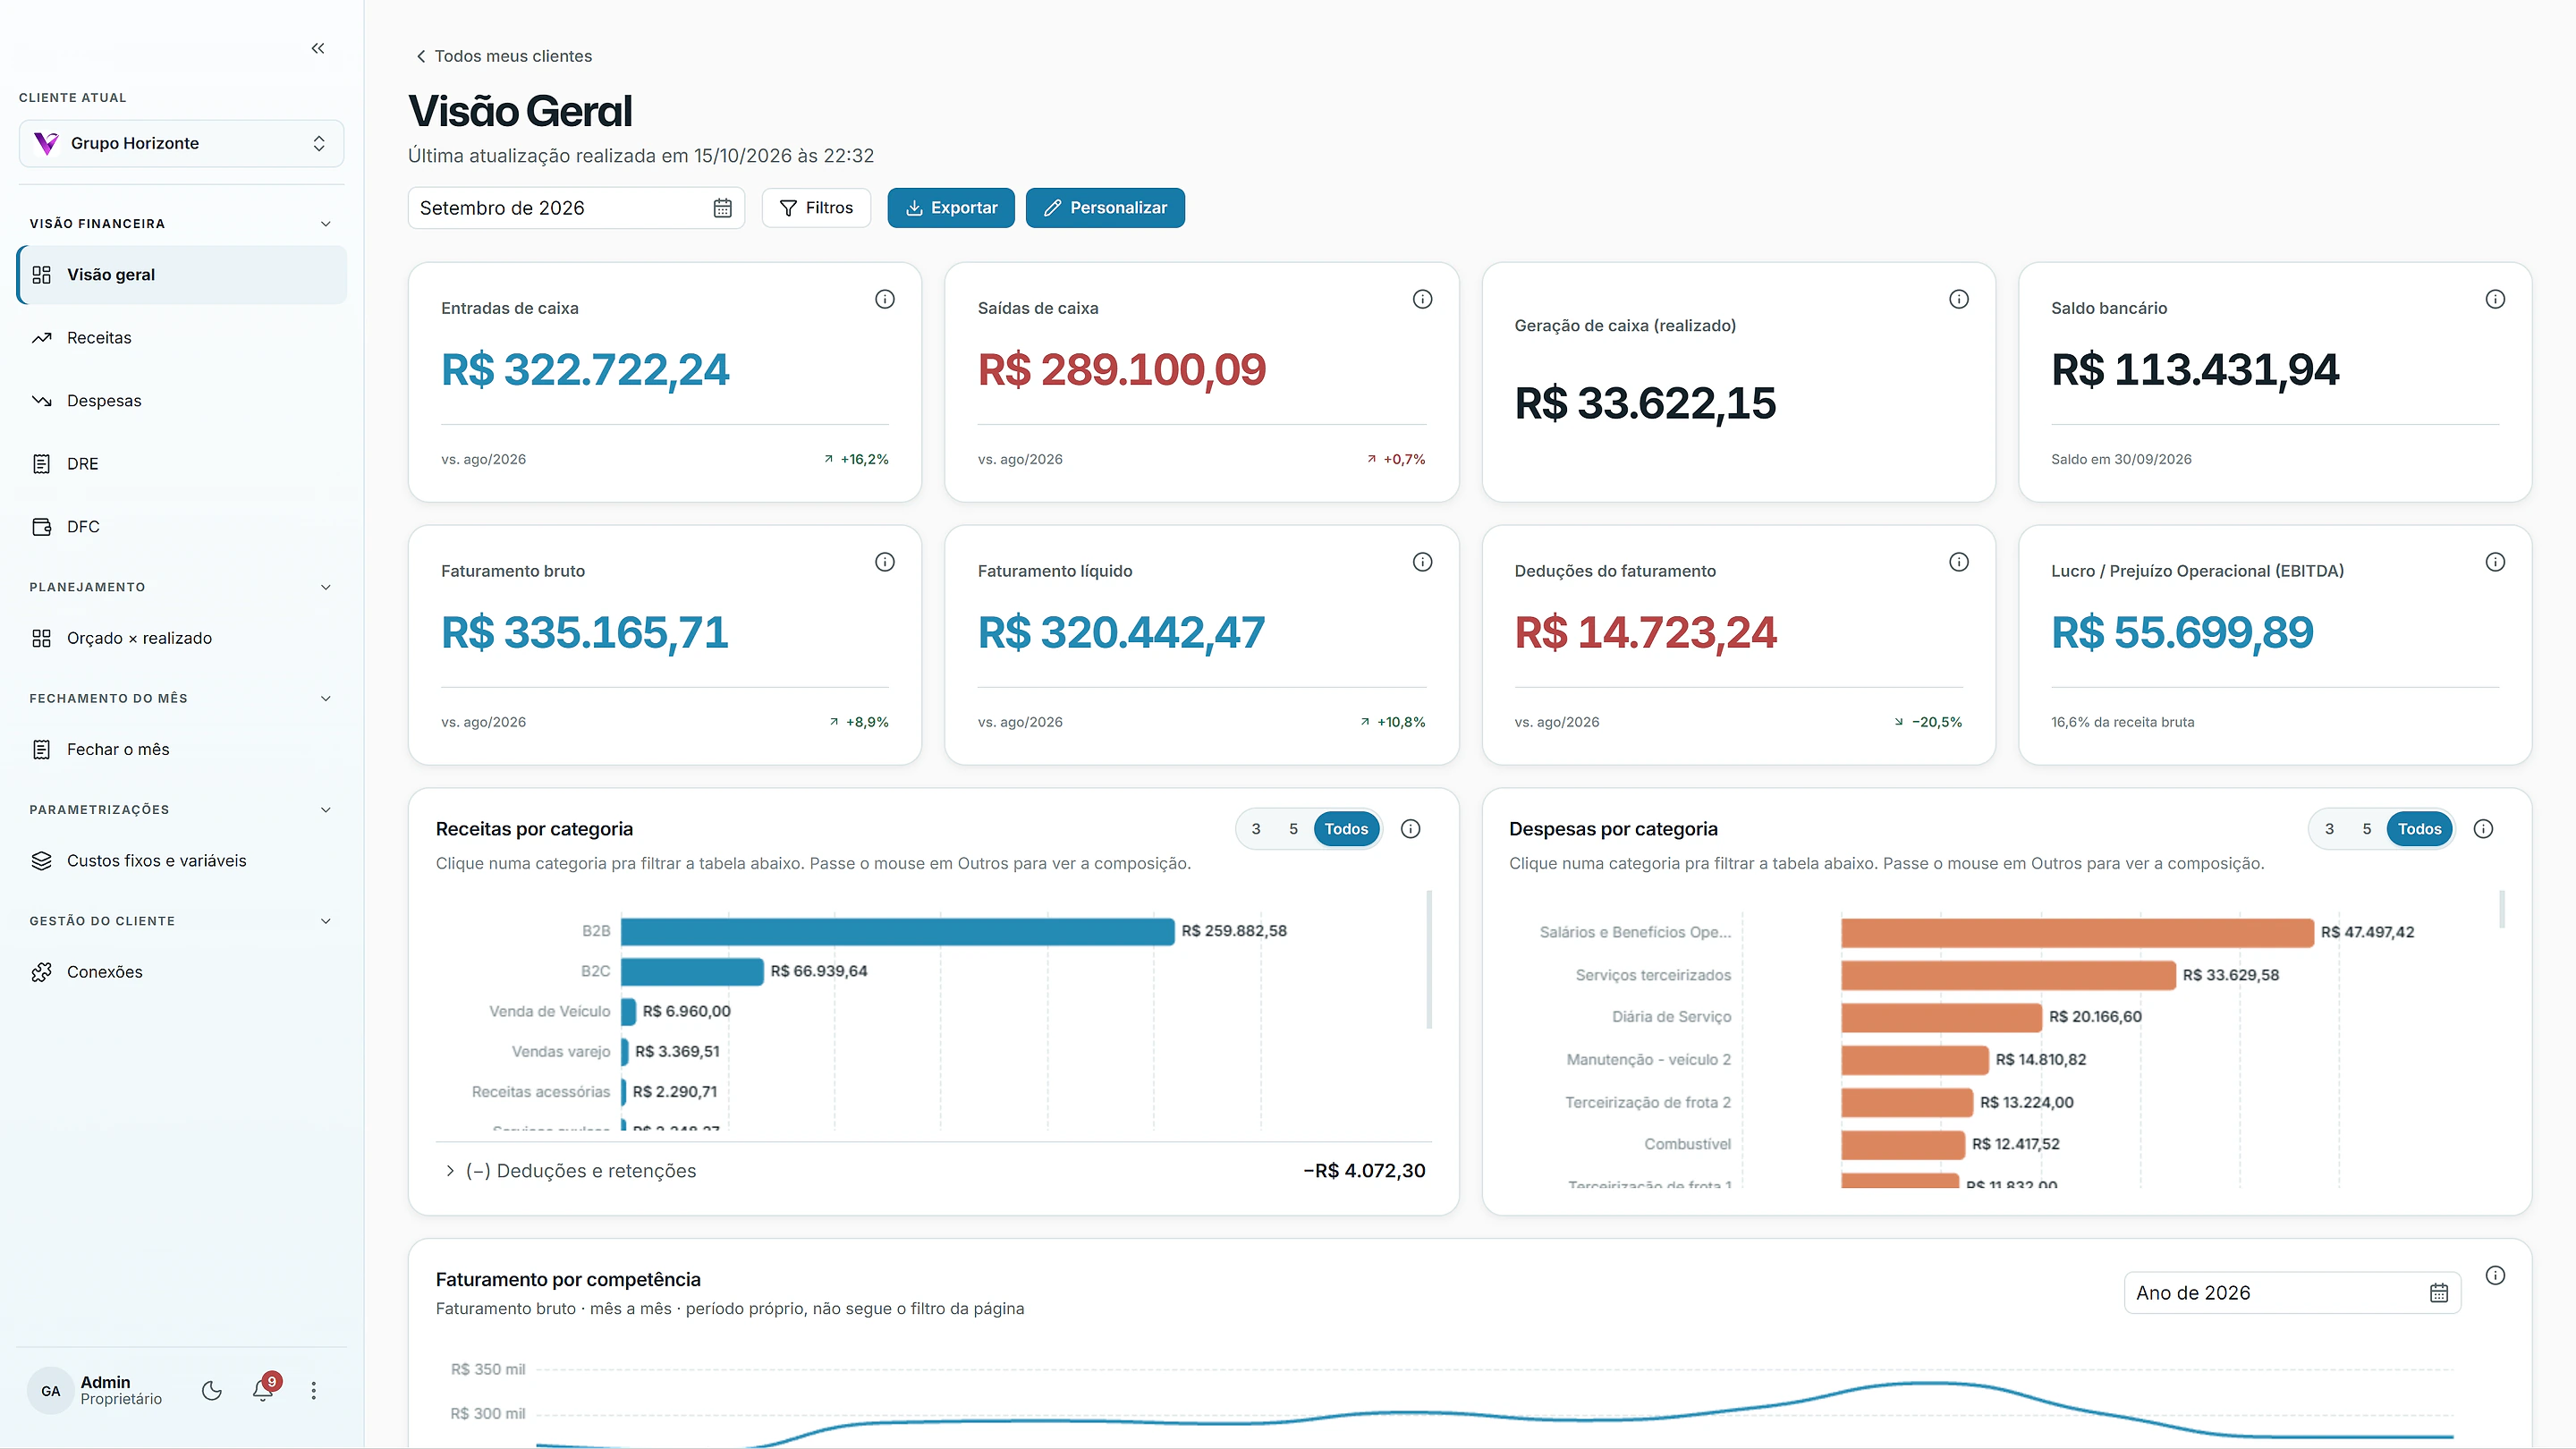Select Todos in Receitas por categoria

pyautogui.click(x=1346, y=829)
